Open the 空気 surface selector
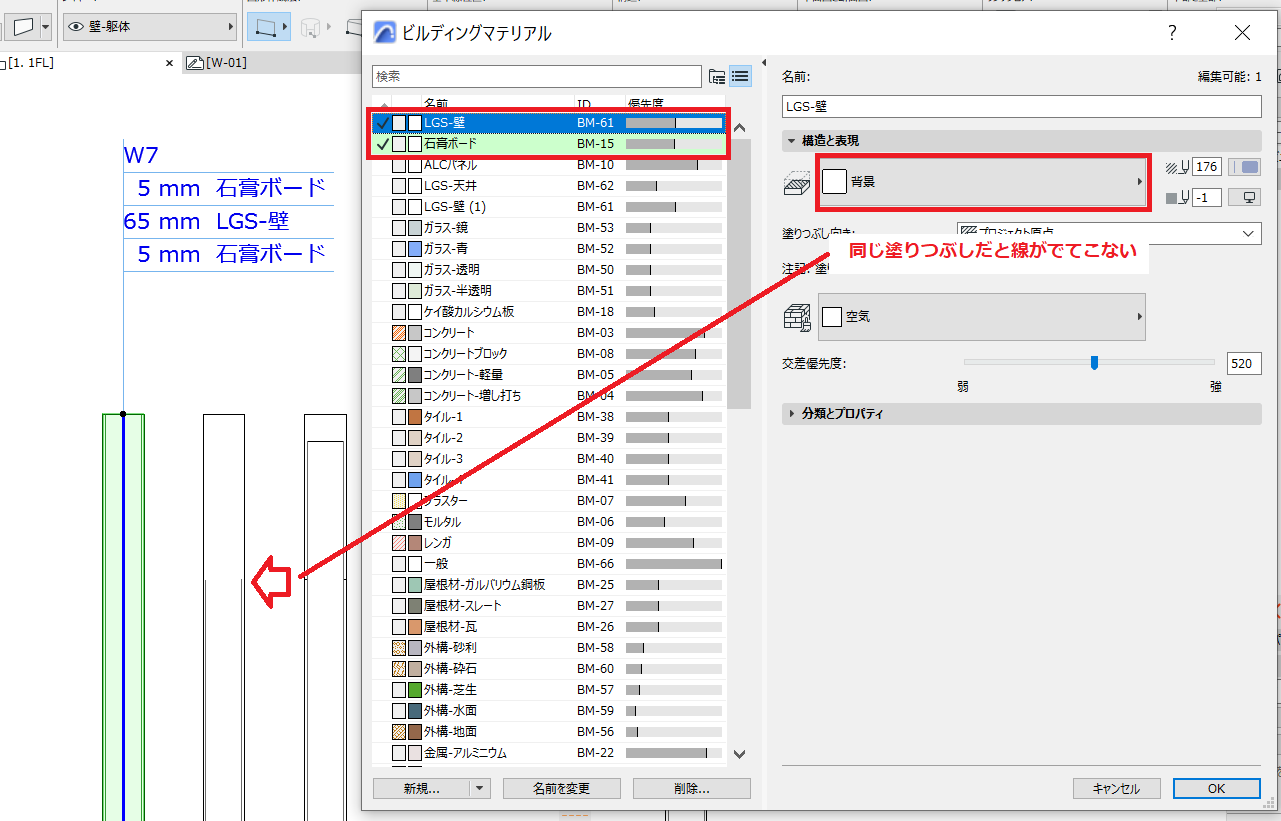The width and height of the screenshot is (1281, 821). pyautogui.click(x=982, y=317)
